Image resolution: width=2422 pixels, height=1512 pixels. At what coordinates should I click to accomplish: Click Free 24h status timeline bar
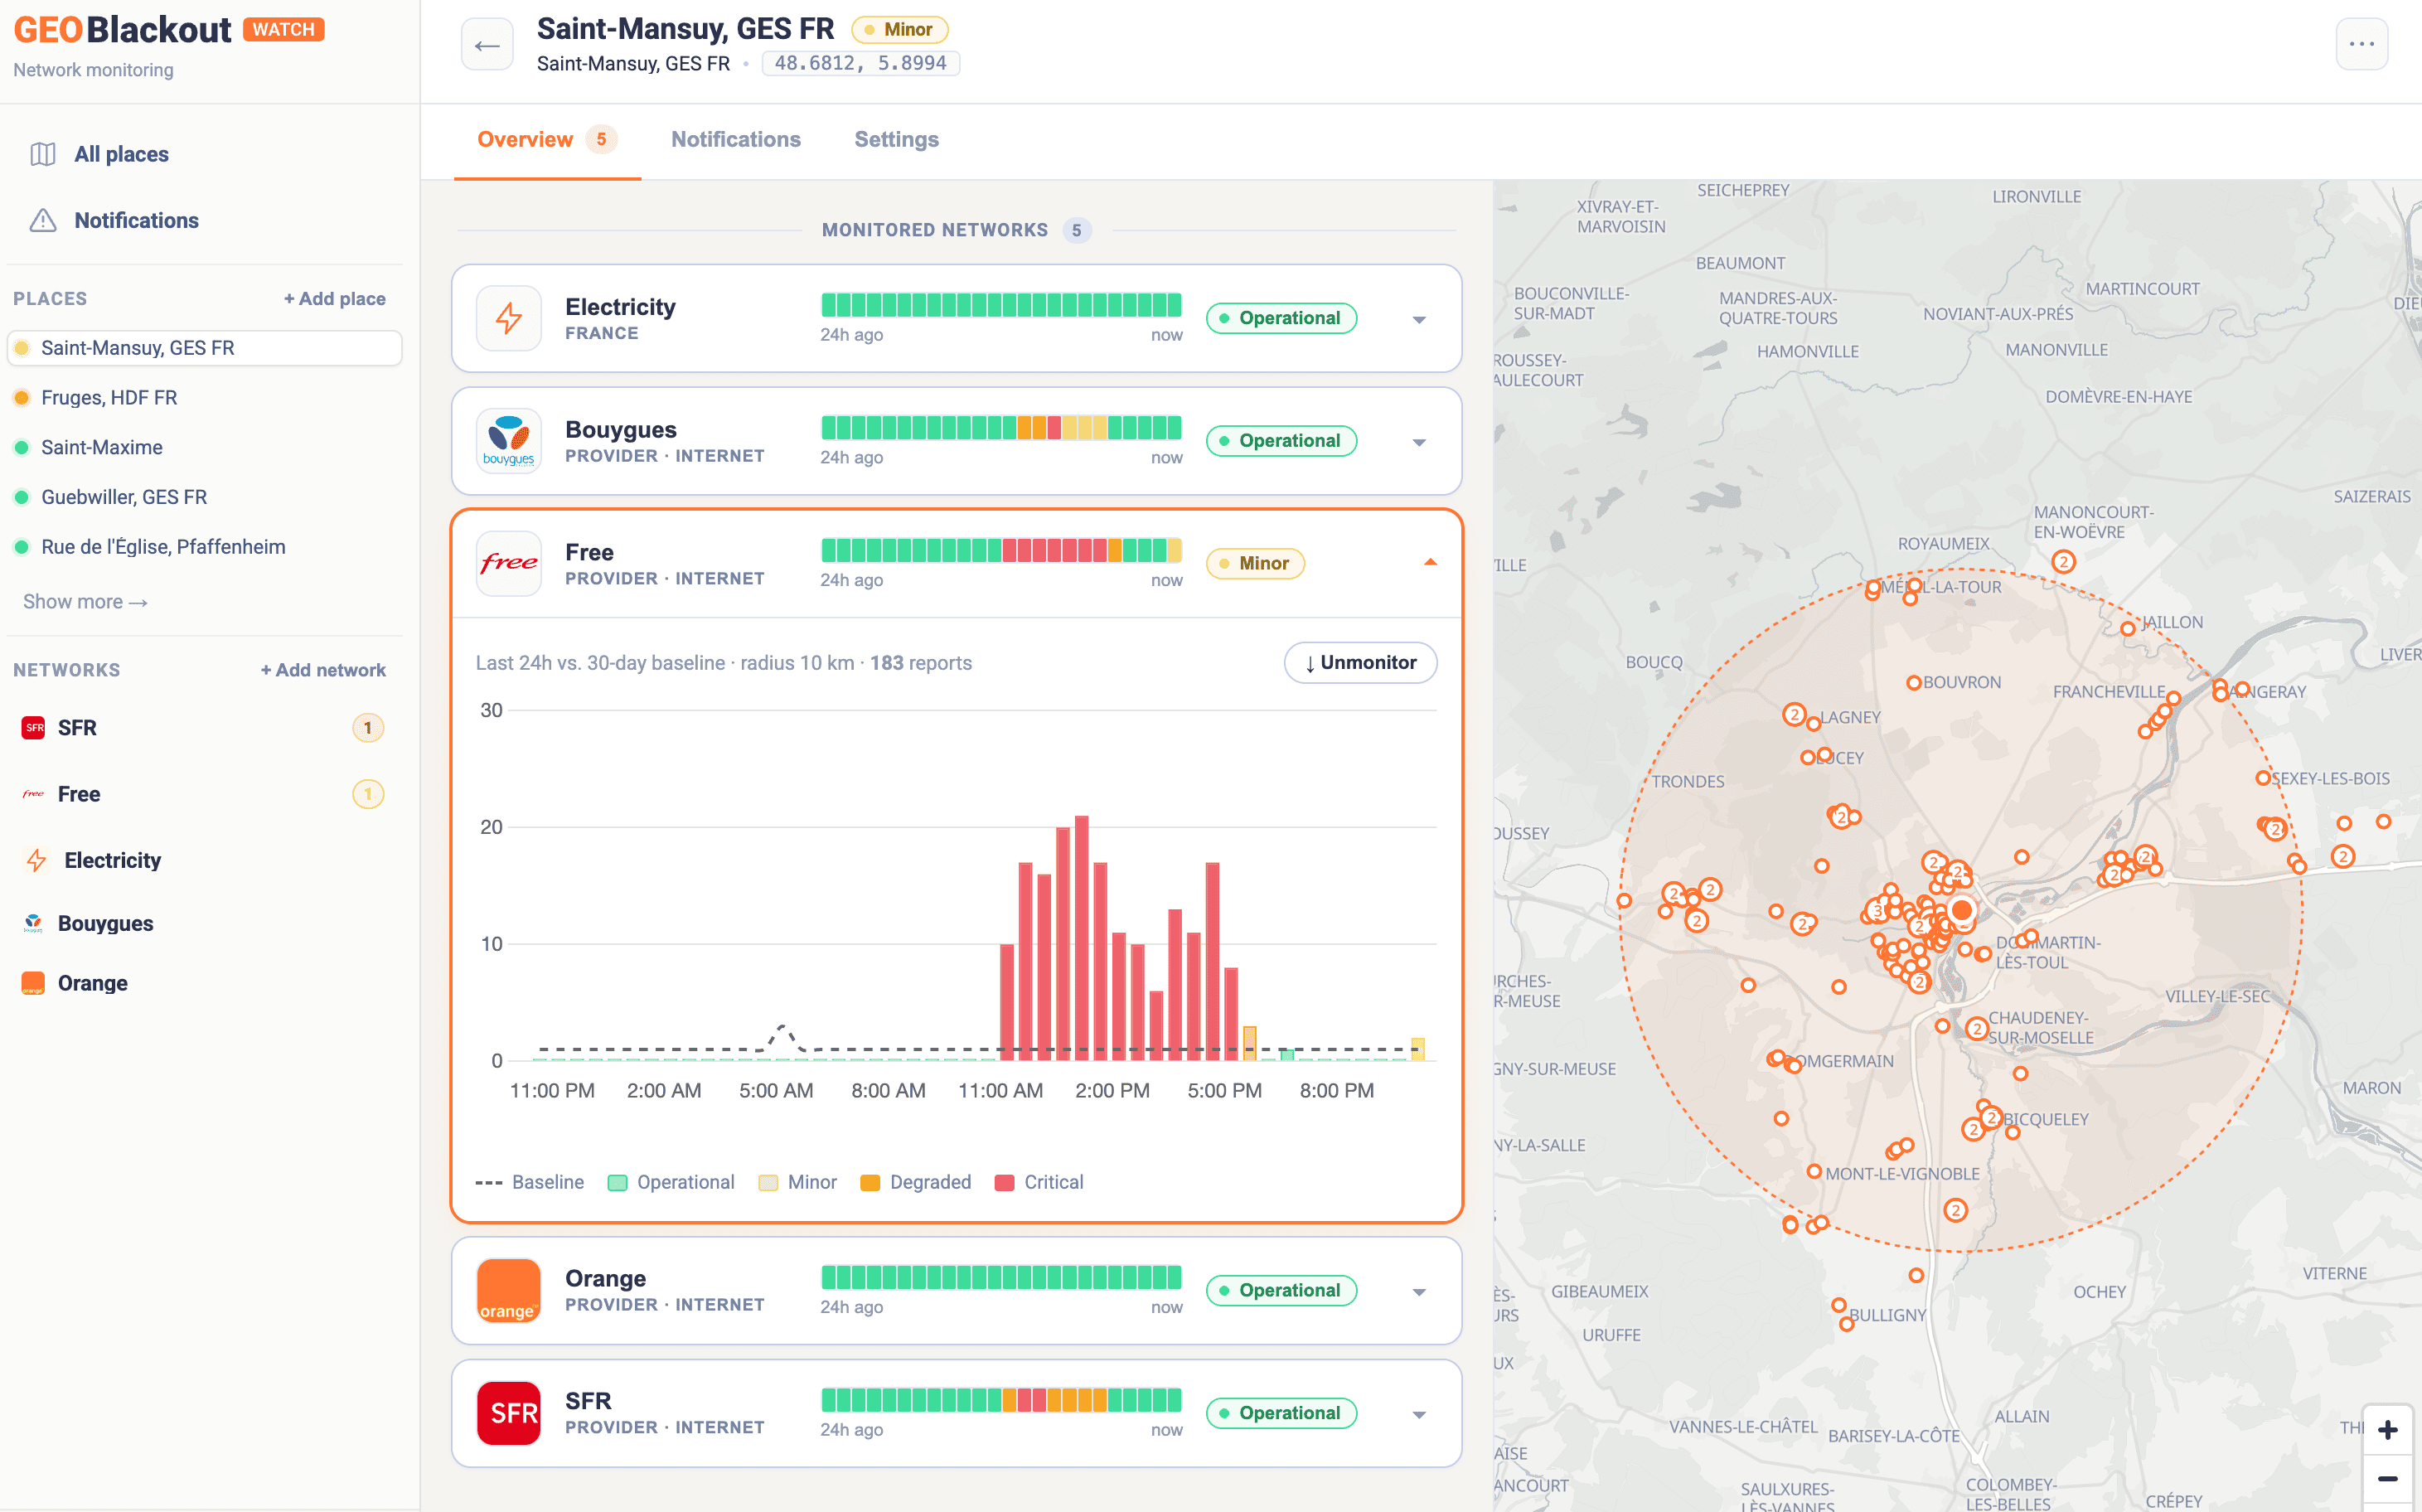[1001, 550]
